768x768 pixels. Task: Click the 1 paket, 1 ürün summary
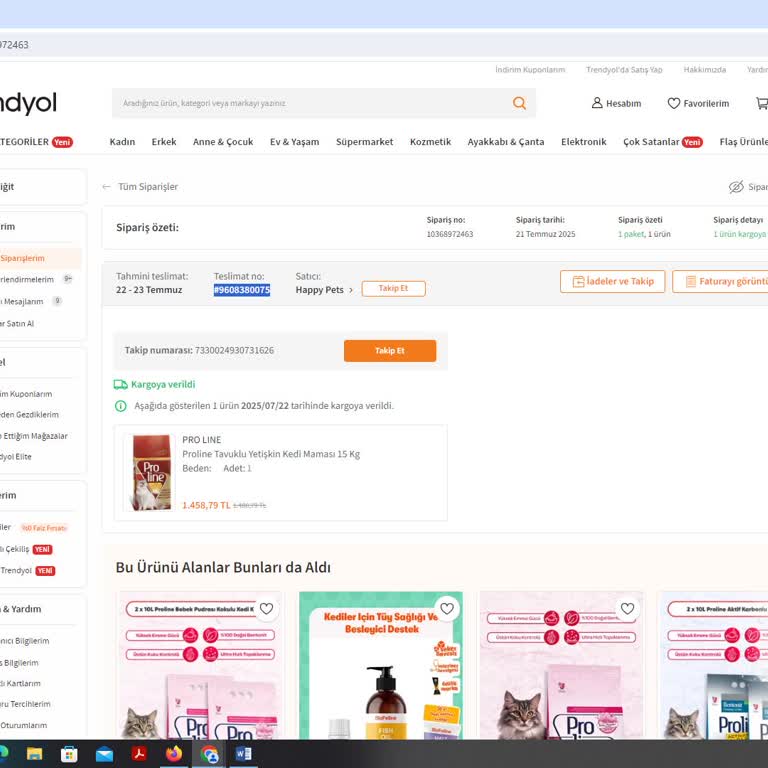pos(644,234)
